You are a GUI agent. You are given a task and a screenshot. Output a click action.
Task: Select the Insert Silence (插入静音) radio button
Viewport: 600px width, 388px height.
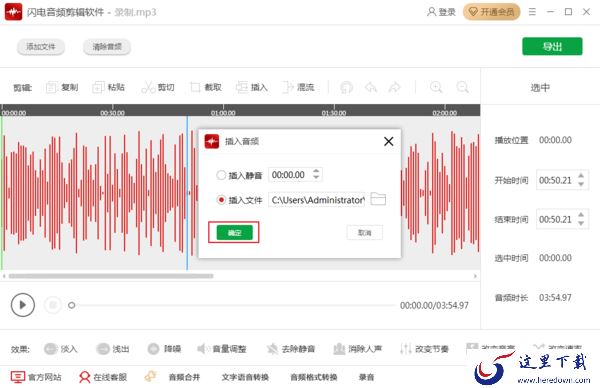point(221,175)
